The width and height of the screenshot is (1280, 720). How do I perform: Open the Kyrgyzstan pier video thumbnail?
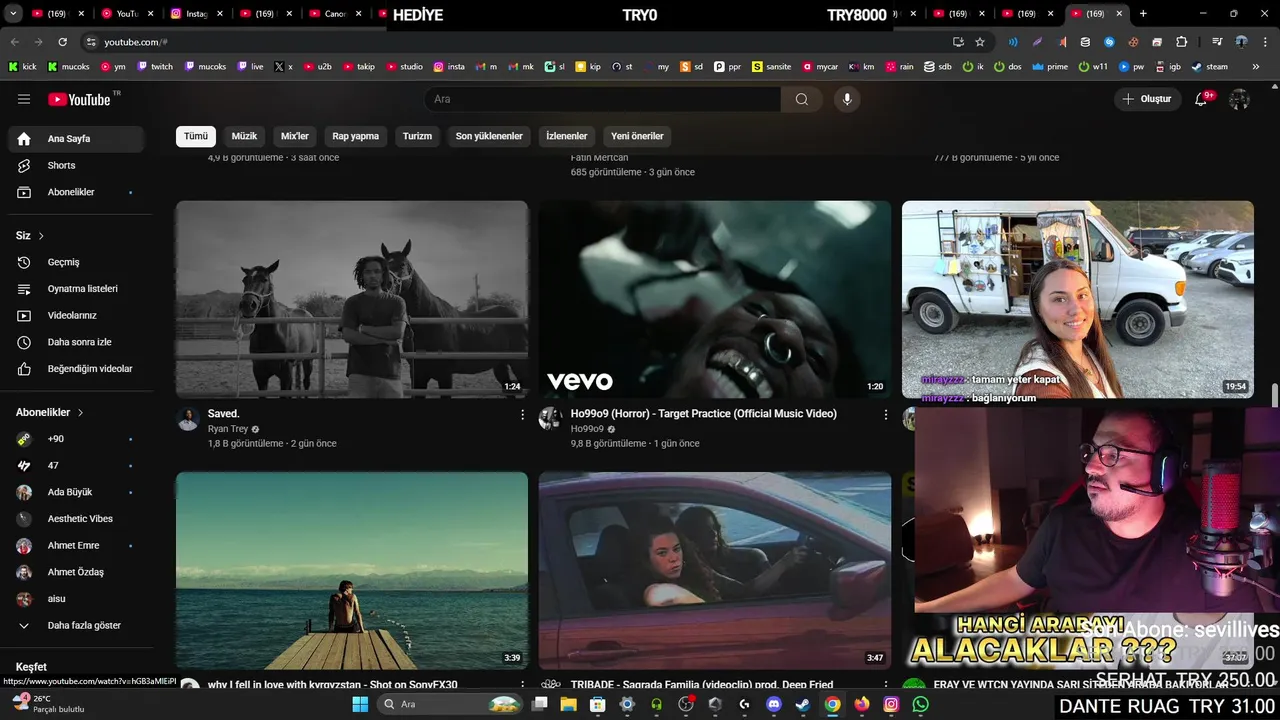pyautogui.click(x=352, y=570)
